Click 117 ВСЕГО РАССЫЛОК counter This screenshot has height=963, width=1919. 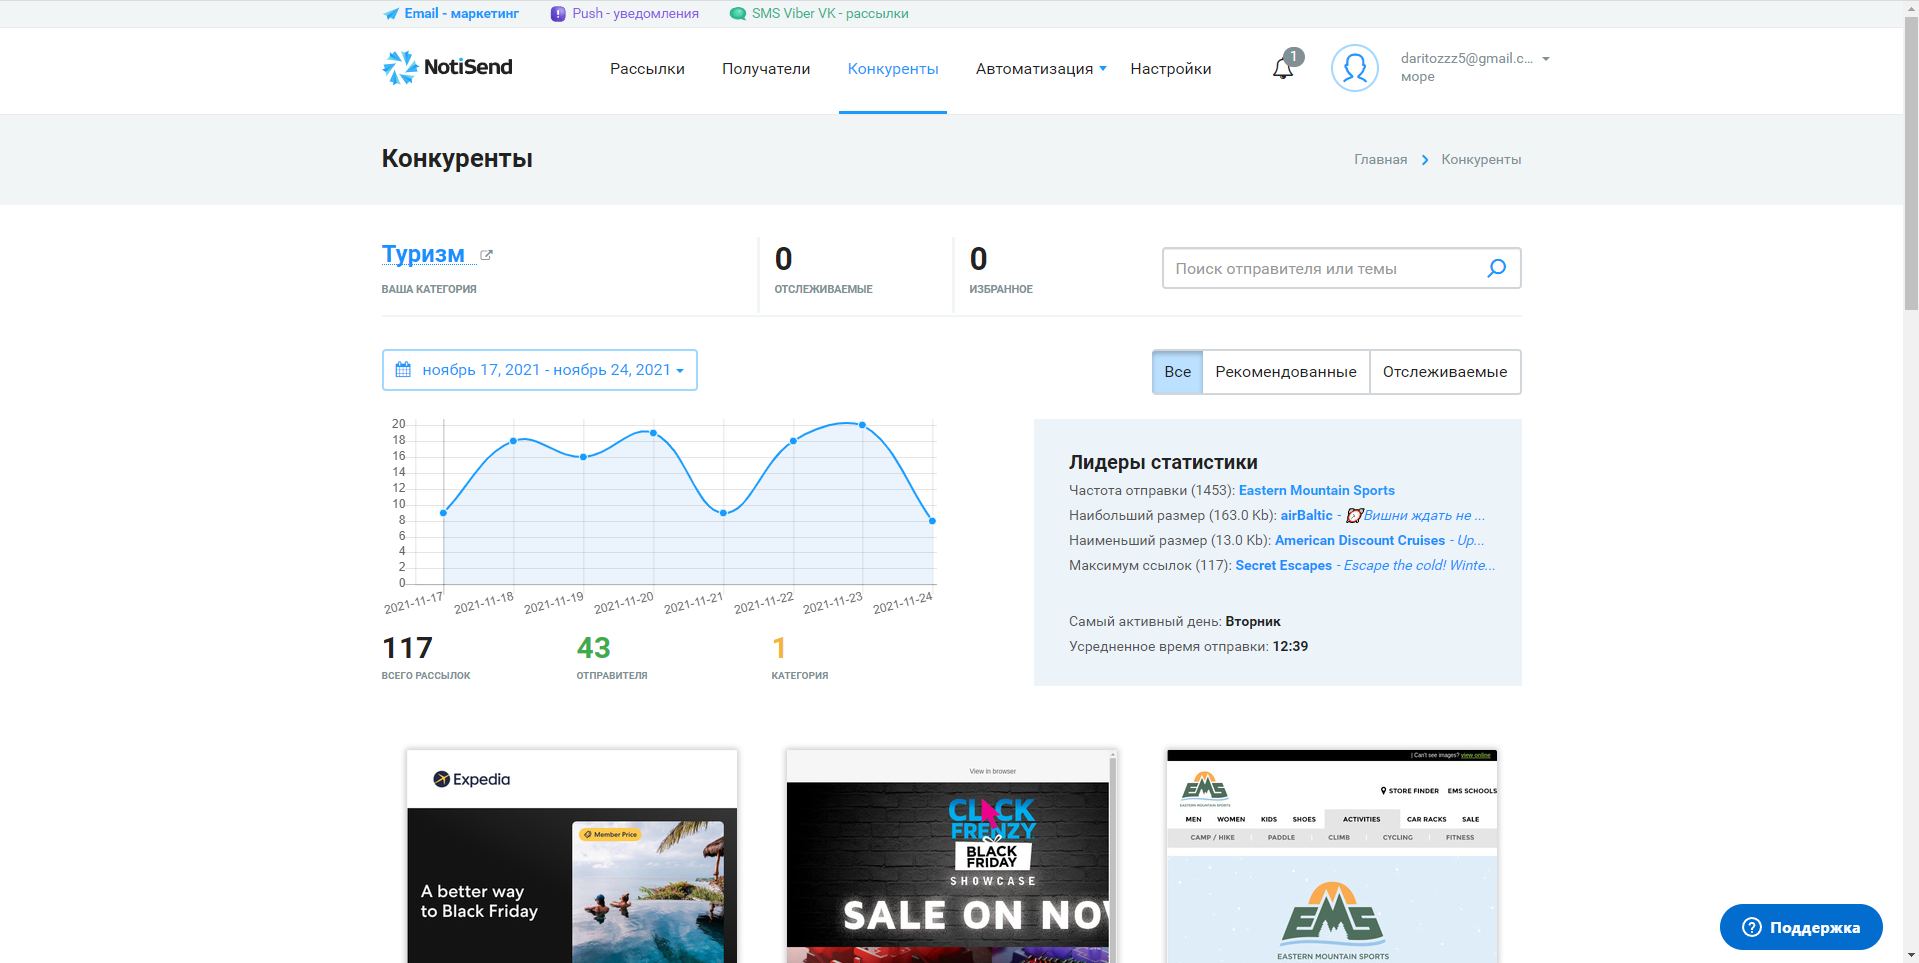coord(426,657)
